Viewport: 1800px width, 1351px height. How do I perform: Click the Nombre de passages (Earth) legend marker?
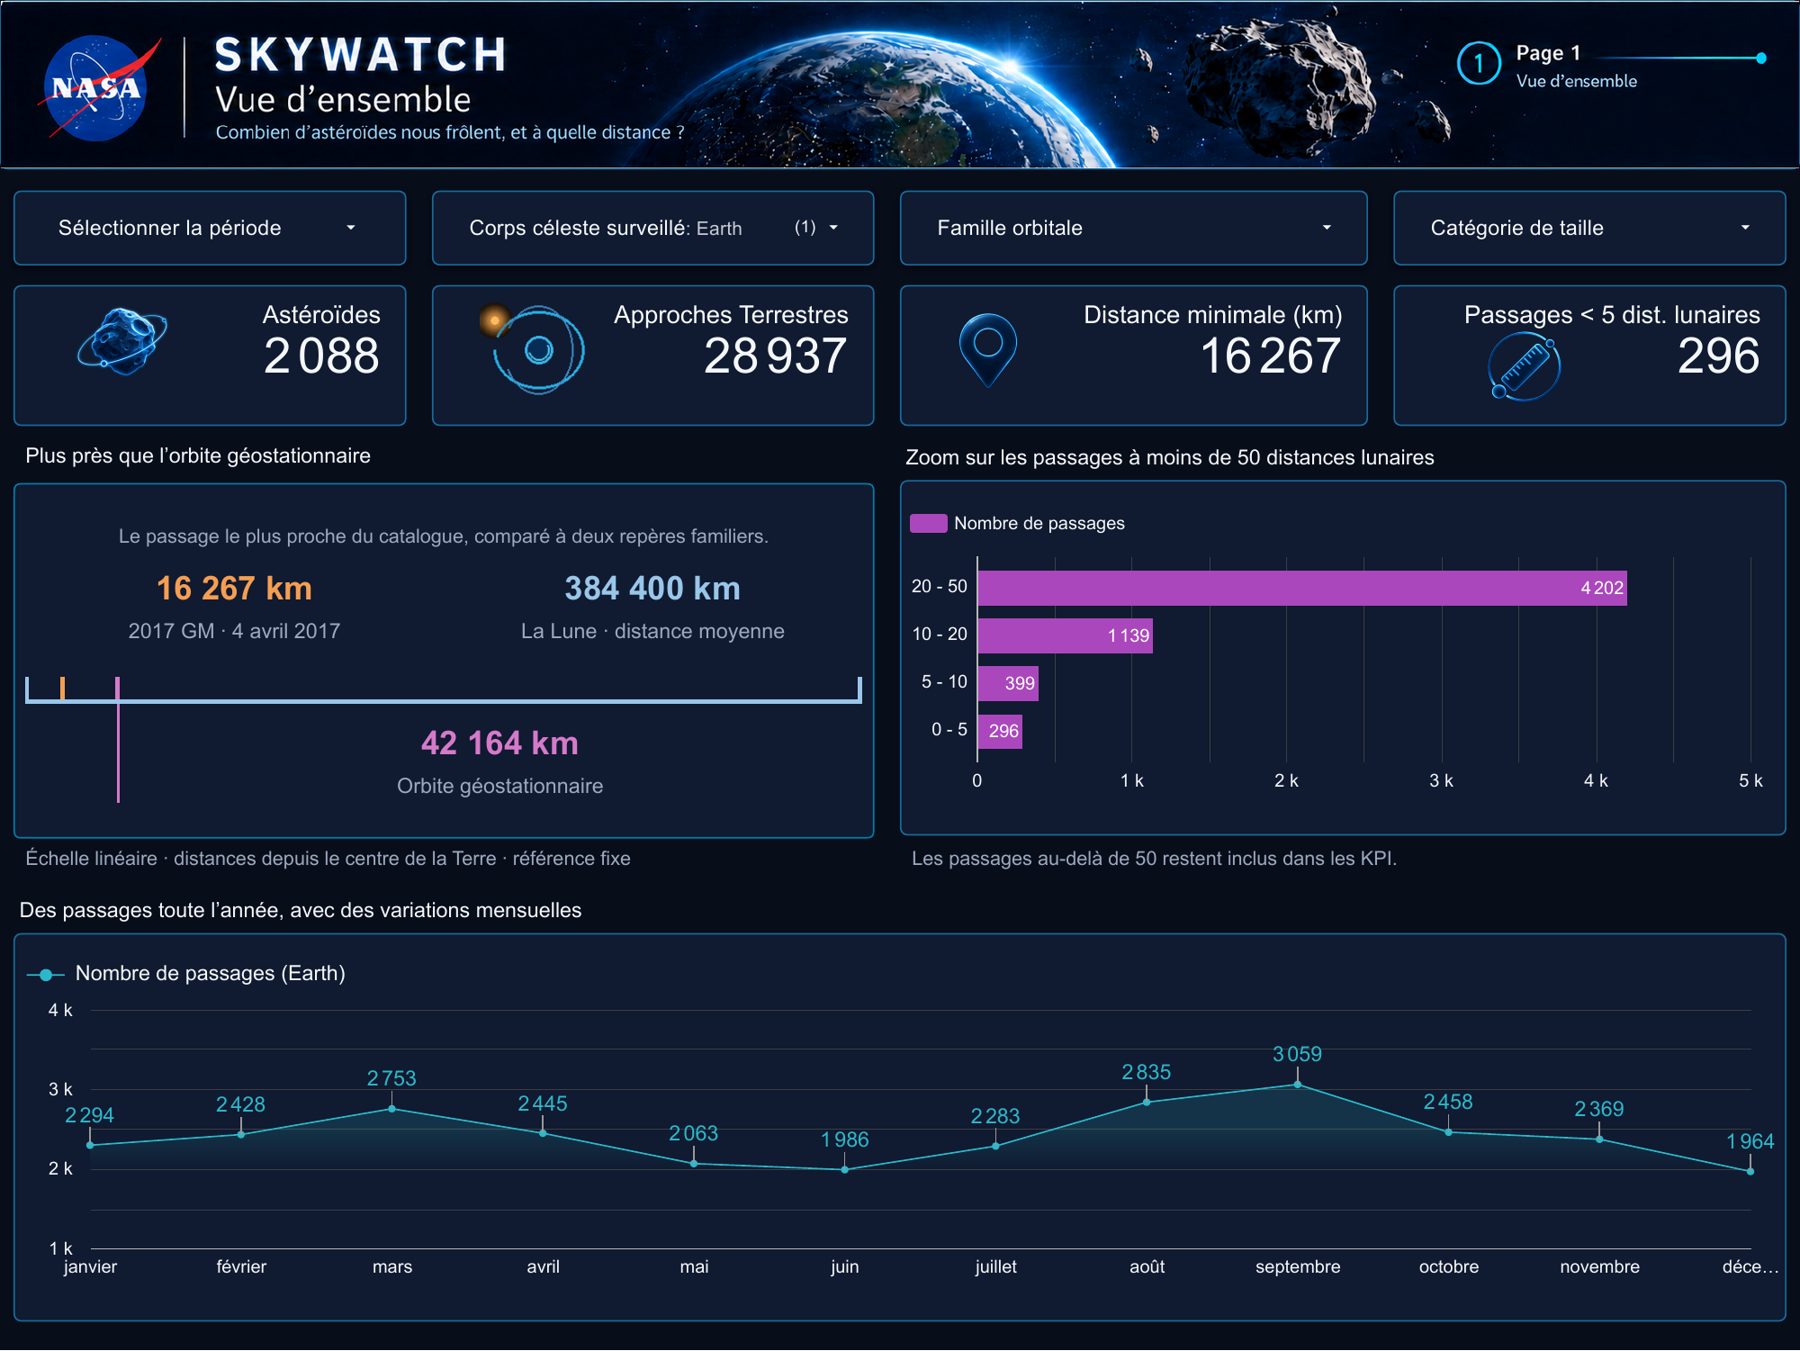pos(45,974)
